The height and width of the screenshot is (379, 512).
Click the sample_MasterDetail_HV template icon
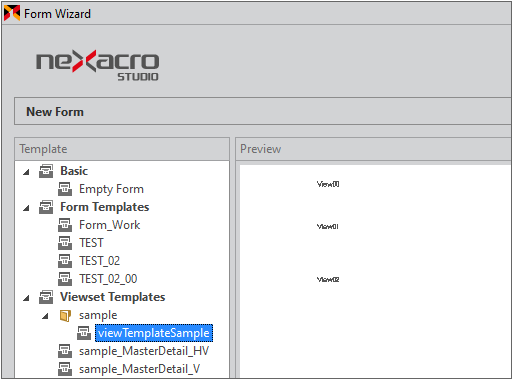(x=65, y=351)
